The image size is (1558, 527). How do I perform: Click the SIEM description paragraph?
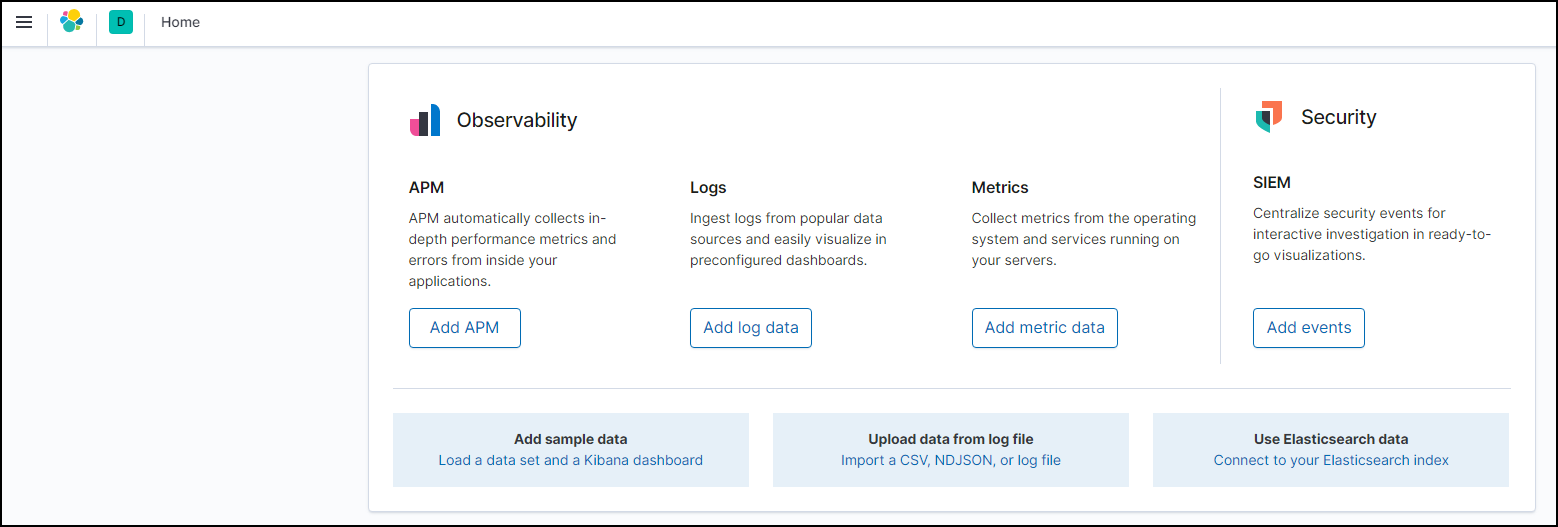pos(1372,235)
